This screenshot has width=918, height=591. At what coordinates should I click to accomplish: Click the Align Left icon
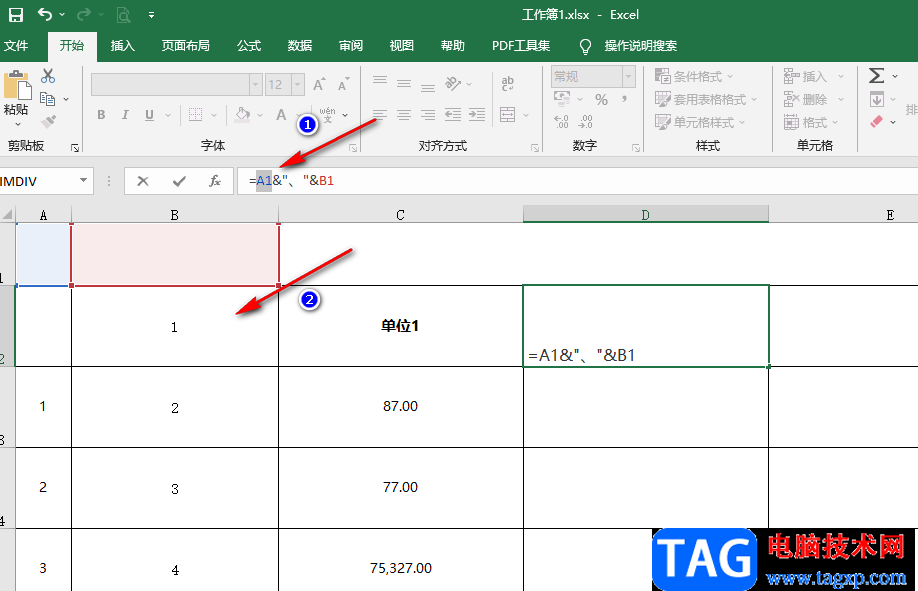coord(380,115)
